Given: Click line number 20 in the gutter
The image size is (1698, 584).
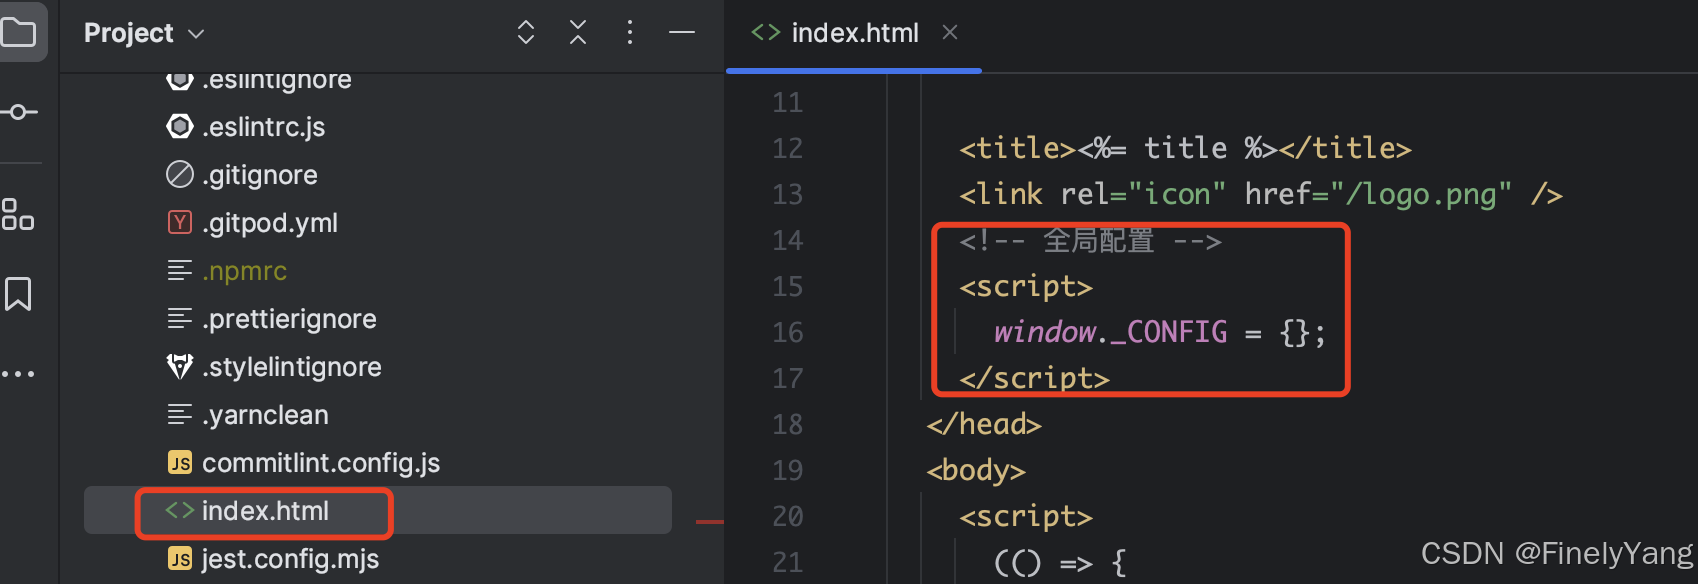Looking at the screenshot, I should (x=788, y=516).
